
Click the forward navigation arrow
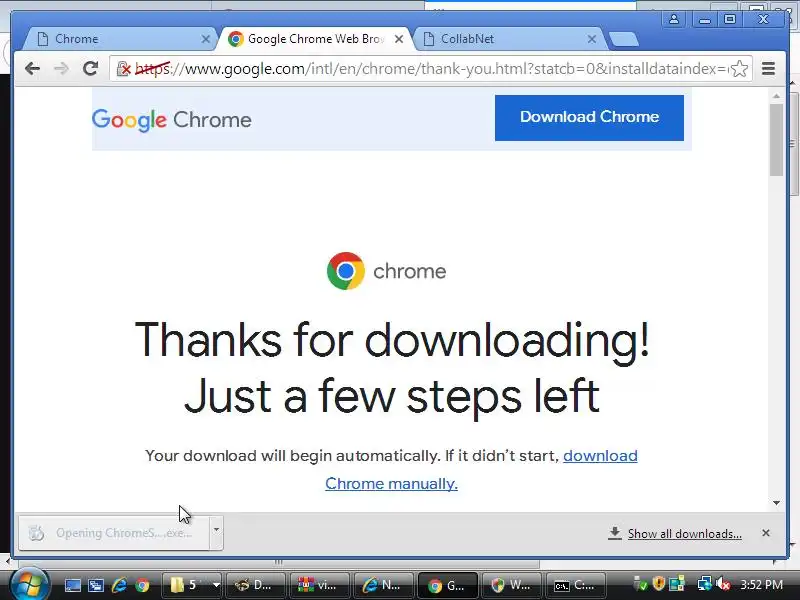[61, 68]
